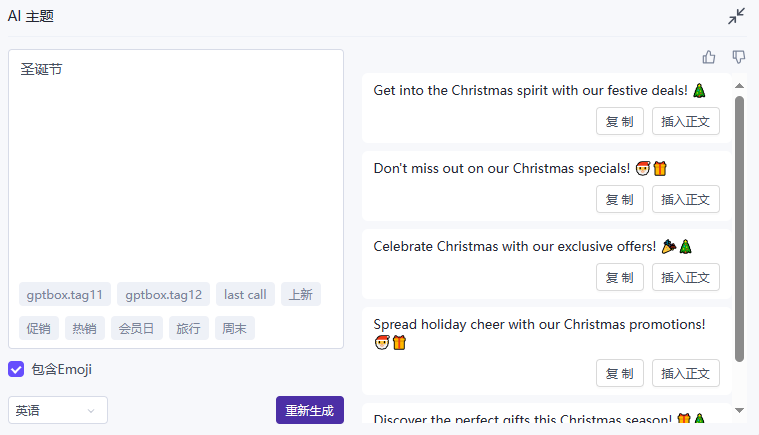Insert 'Don't miss out' subject into body
The height and width of the screenshot is (435, 759).
coord(686,199)
